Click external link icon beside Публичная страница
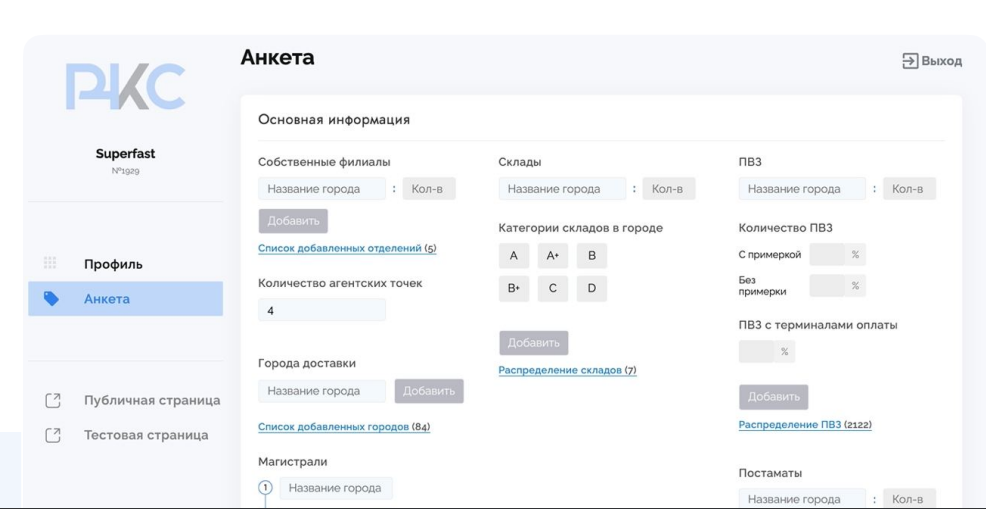986x509 pixels. pos(53,401)
